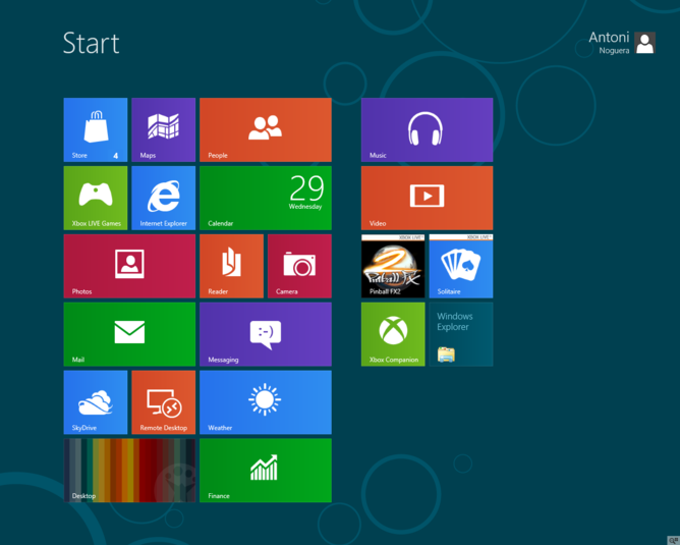Open the Mail tile
Viewport: 680px width, 545px height.
click(129, 334)
